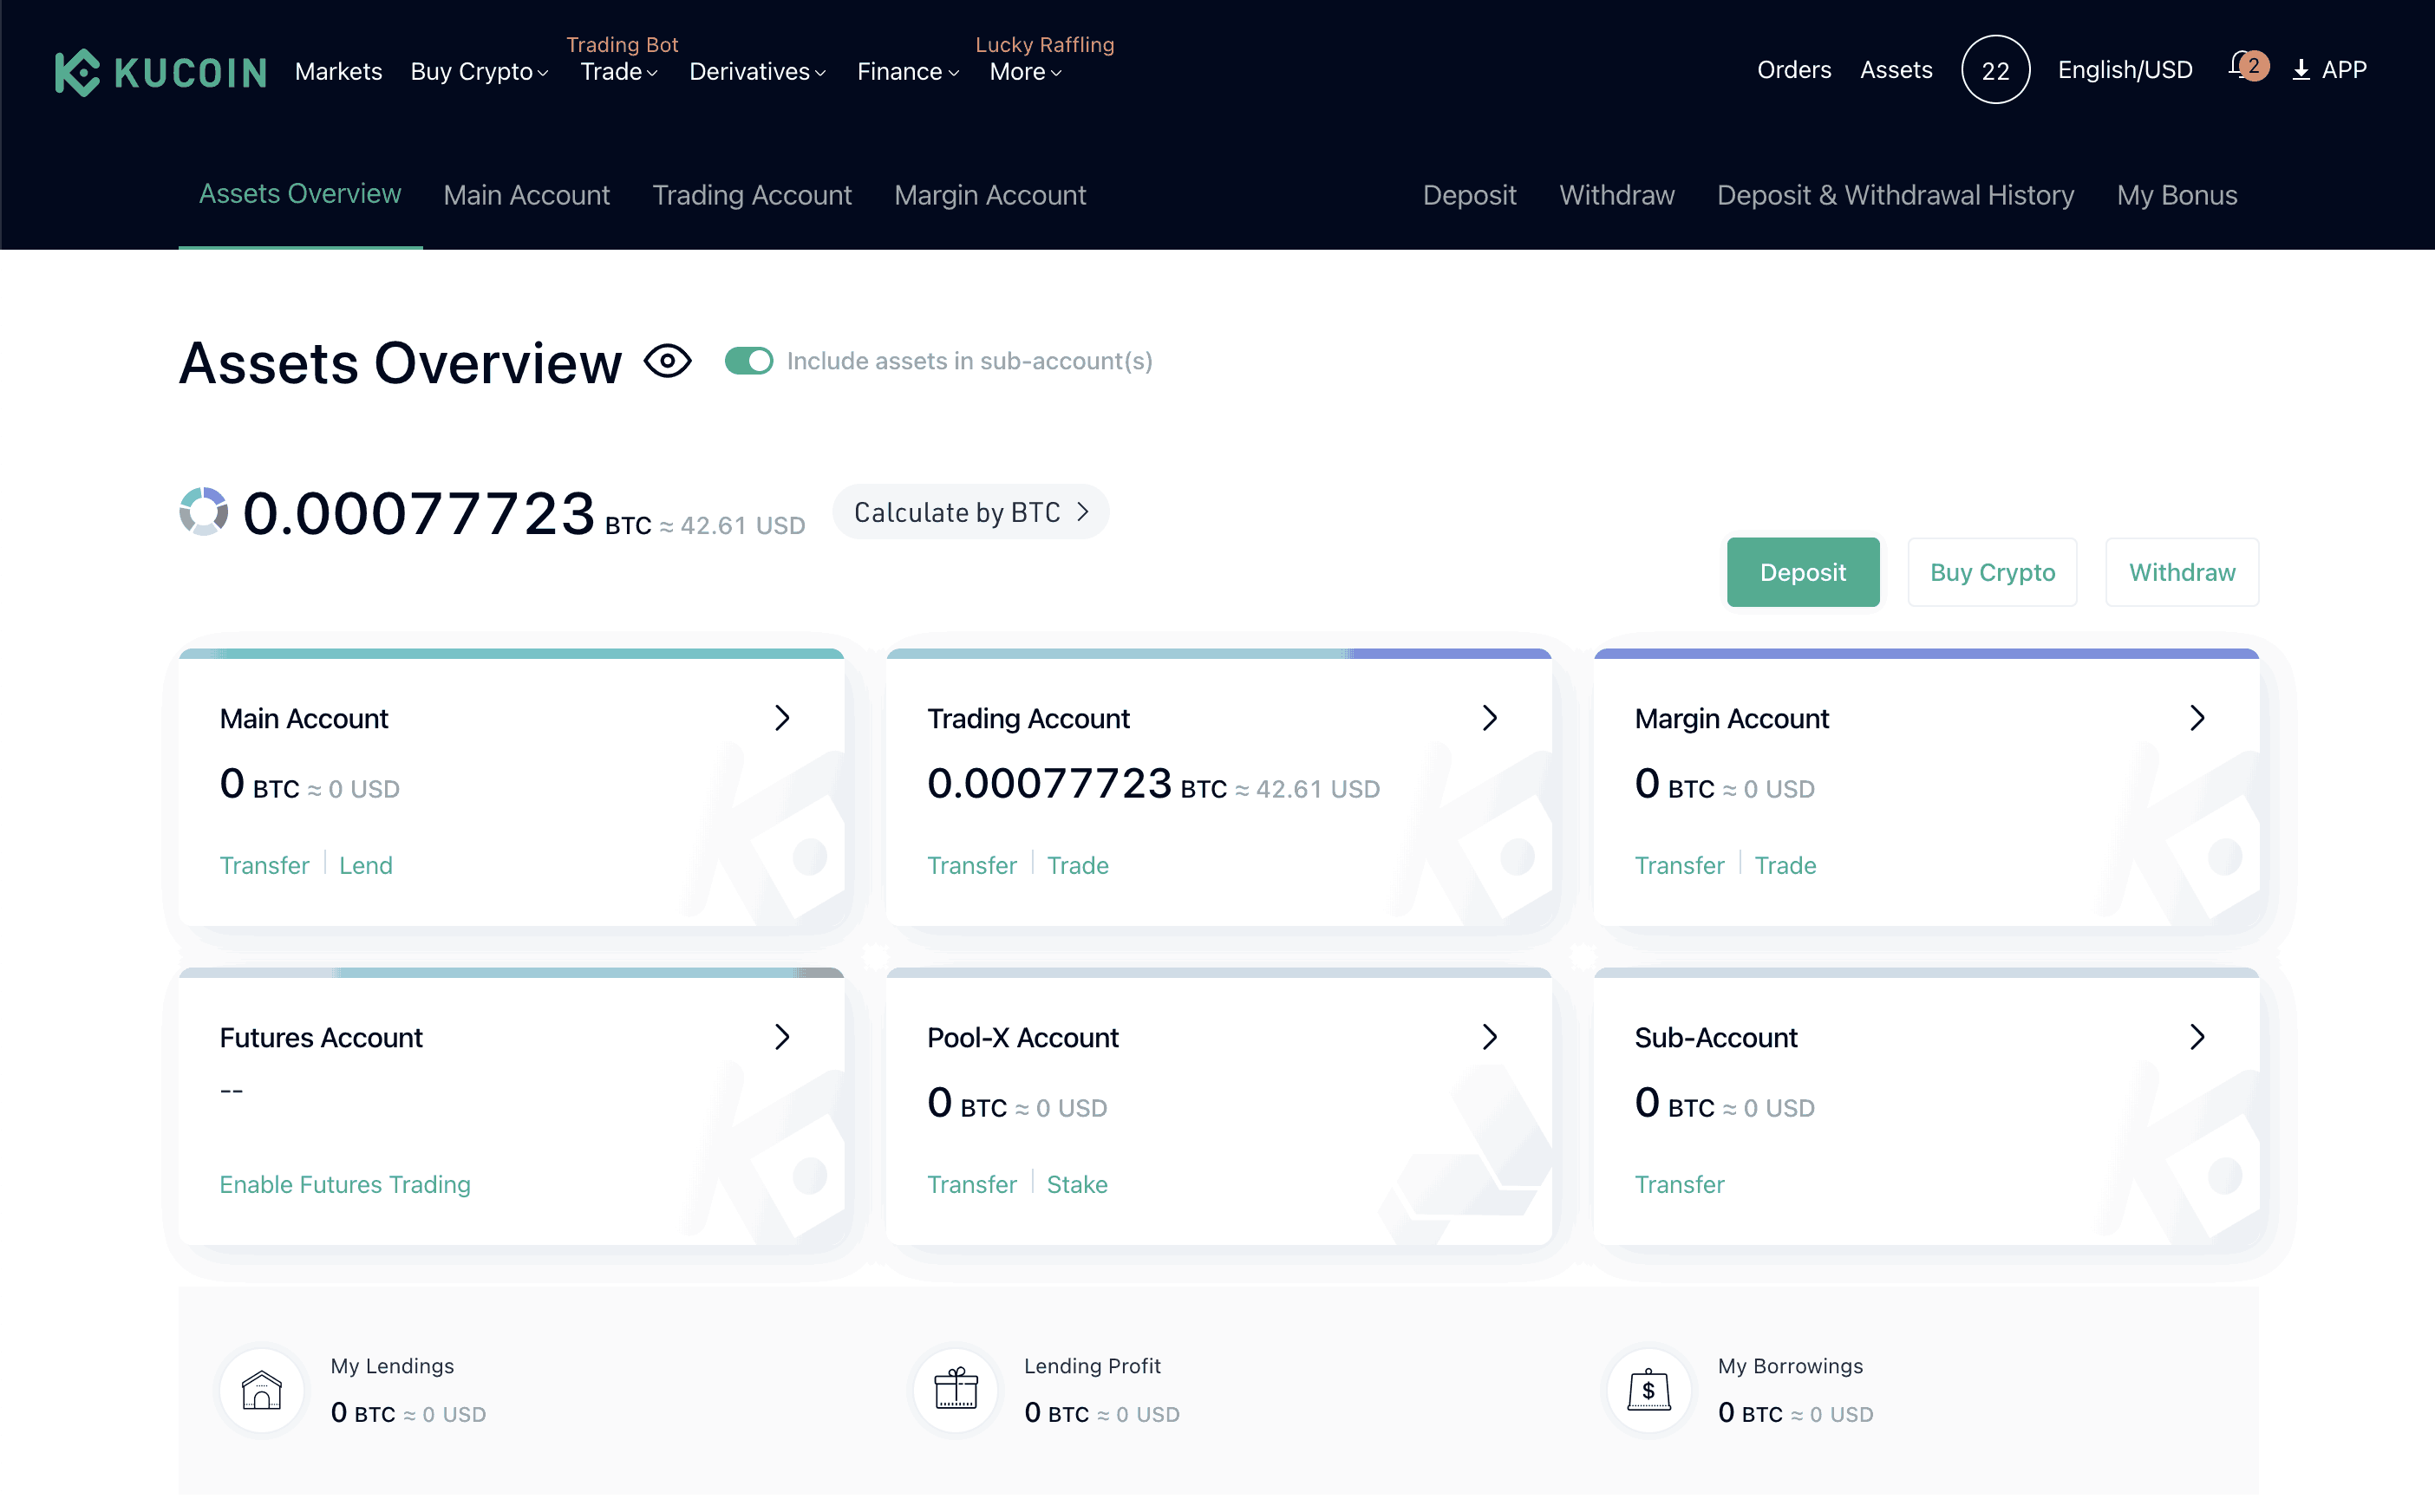Expand the Finance dropdown menu
Viewport: 2435px width, 1512px height.
click(908, 72)
